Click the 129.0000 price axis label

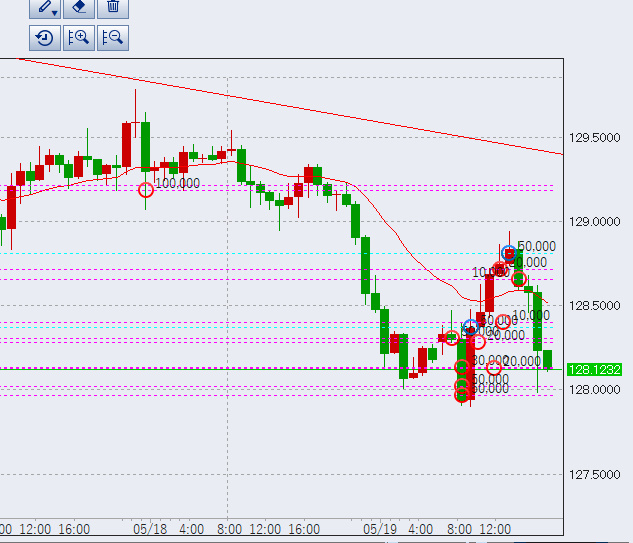[x=594, y=222]
